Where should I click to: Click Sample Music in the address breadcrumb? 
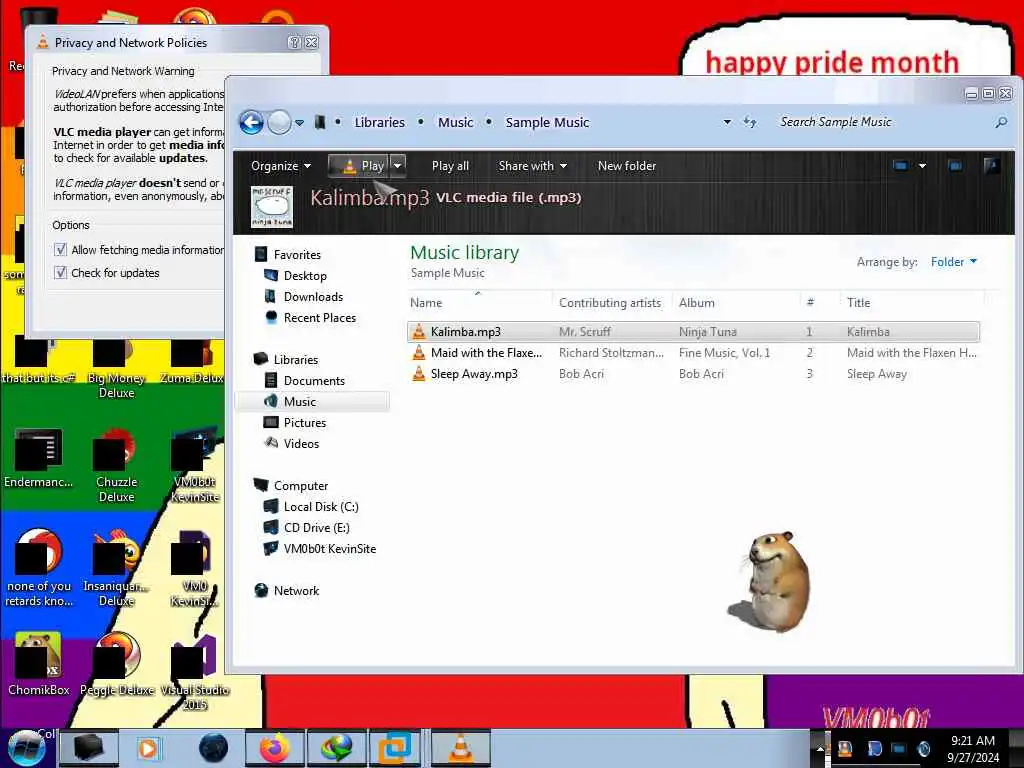tap(547, 122)
